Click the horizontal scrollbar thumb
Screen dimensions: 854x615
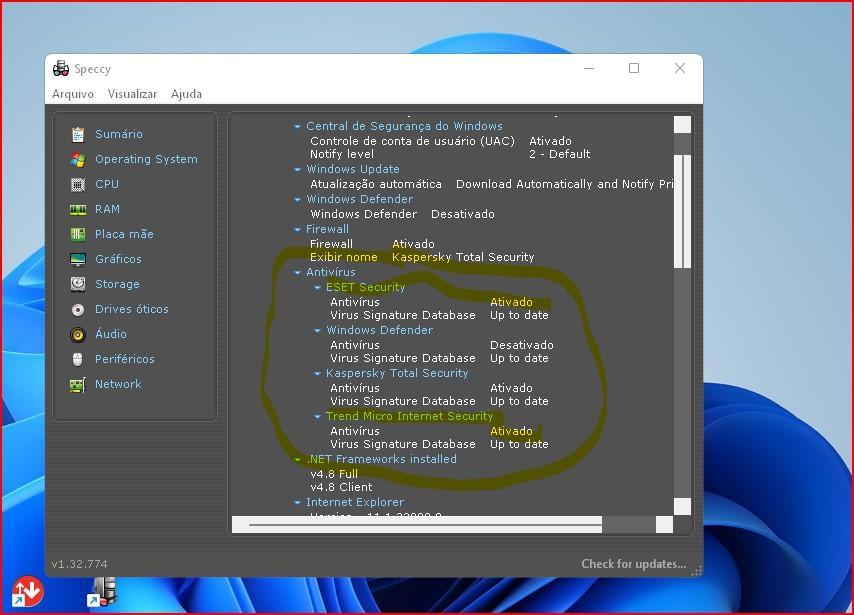coord(425,525)
